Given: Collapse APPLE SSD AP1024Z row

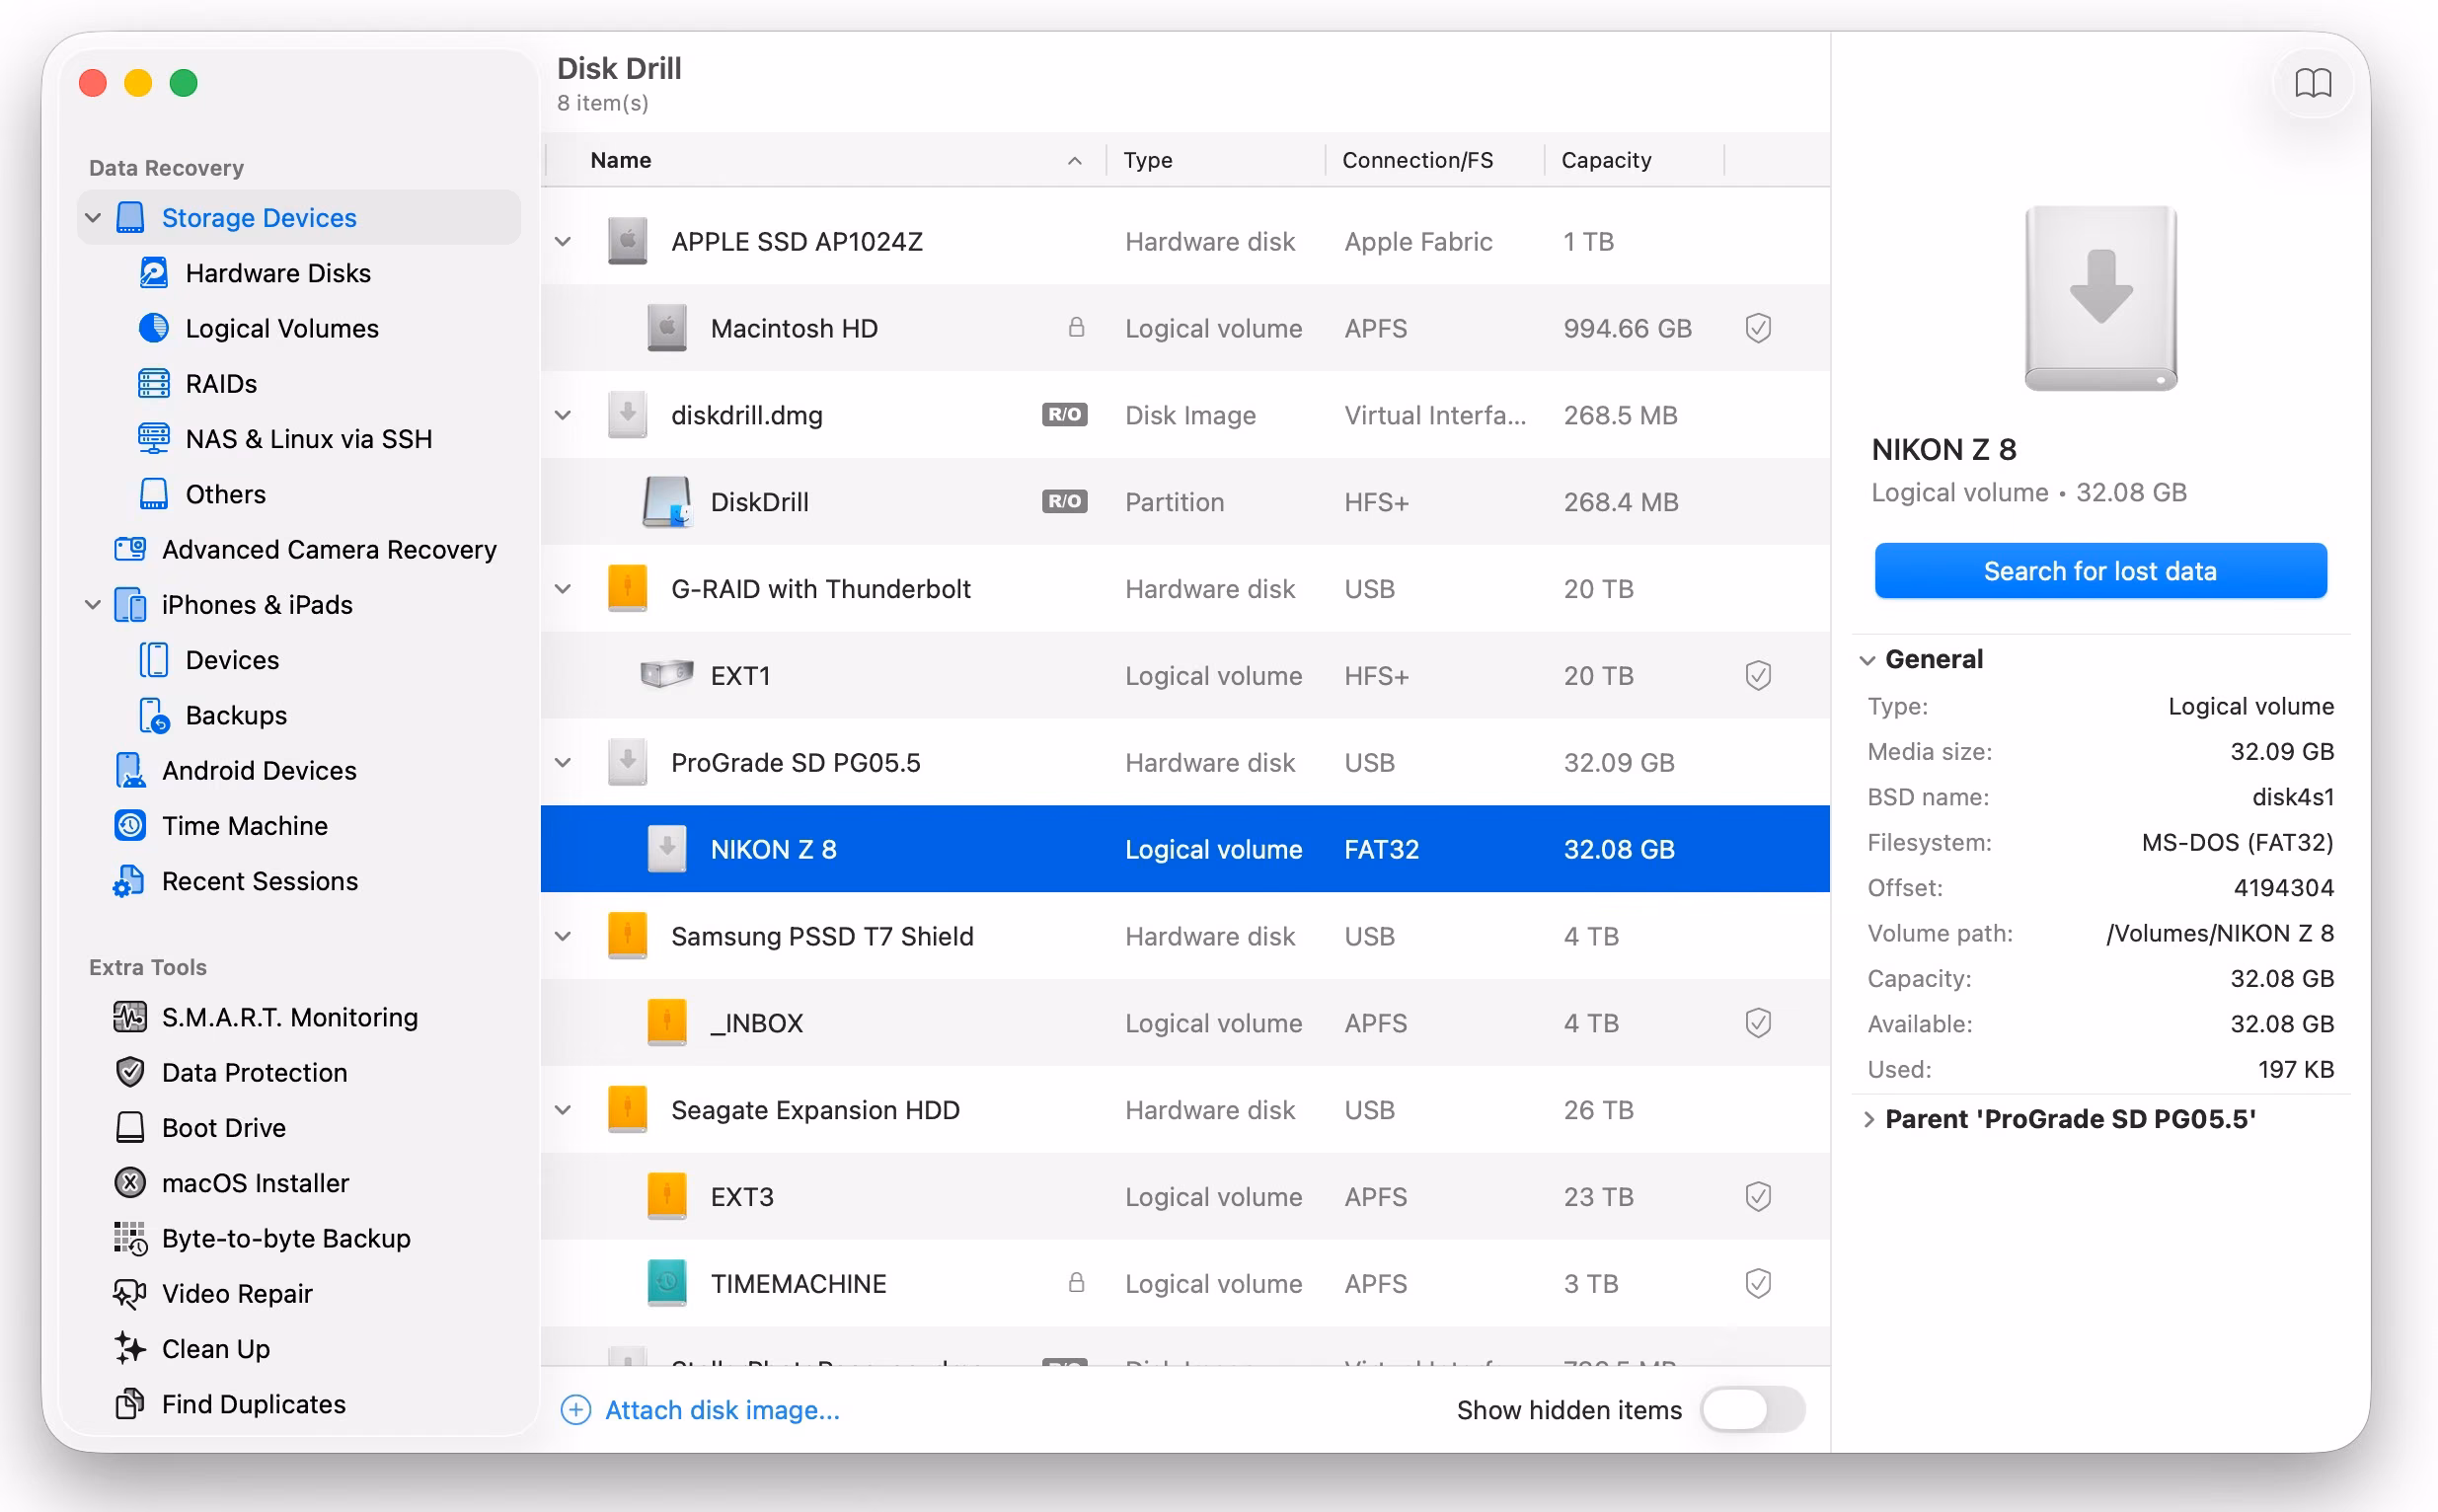Looking at the screenshot, I should point(563,241).
